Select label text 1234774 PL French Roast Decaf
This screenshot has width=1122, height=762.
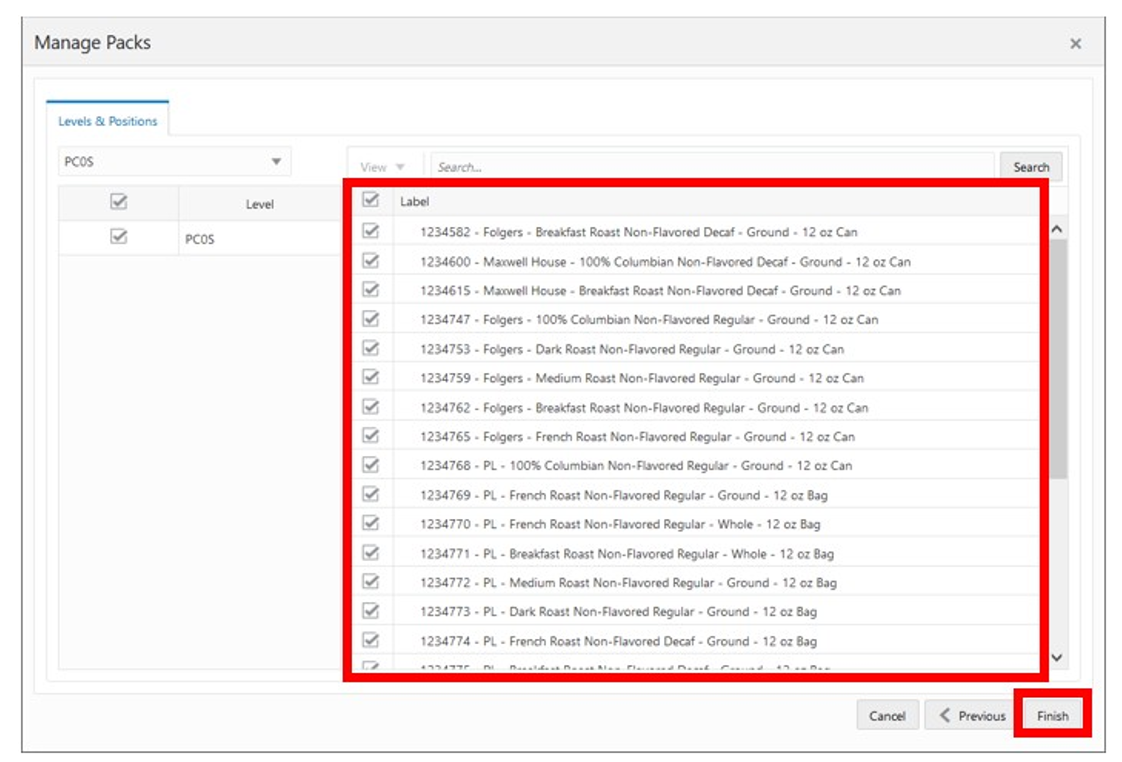[x=618, y=642]
